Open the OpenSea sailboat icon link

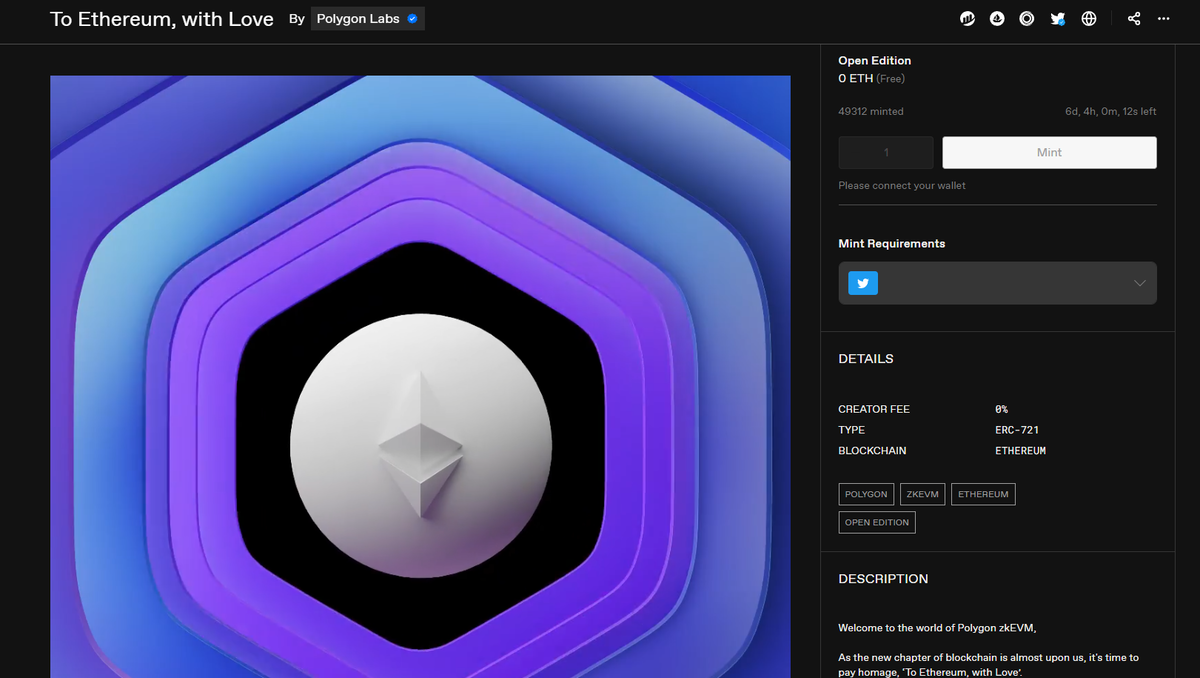pos(997,19)
